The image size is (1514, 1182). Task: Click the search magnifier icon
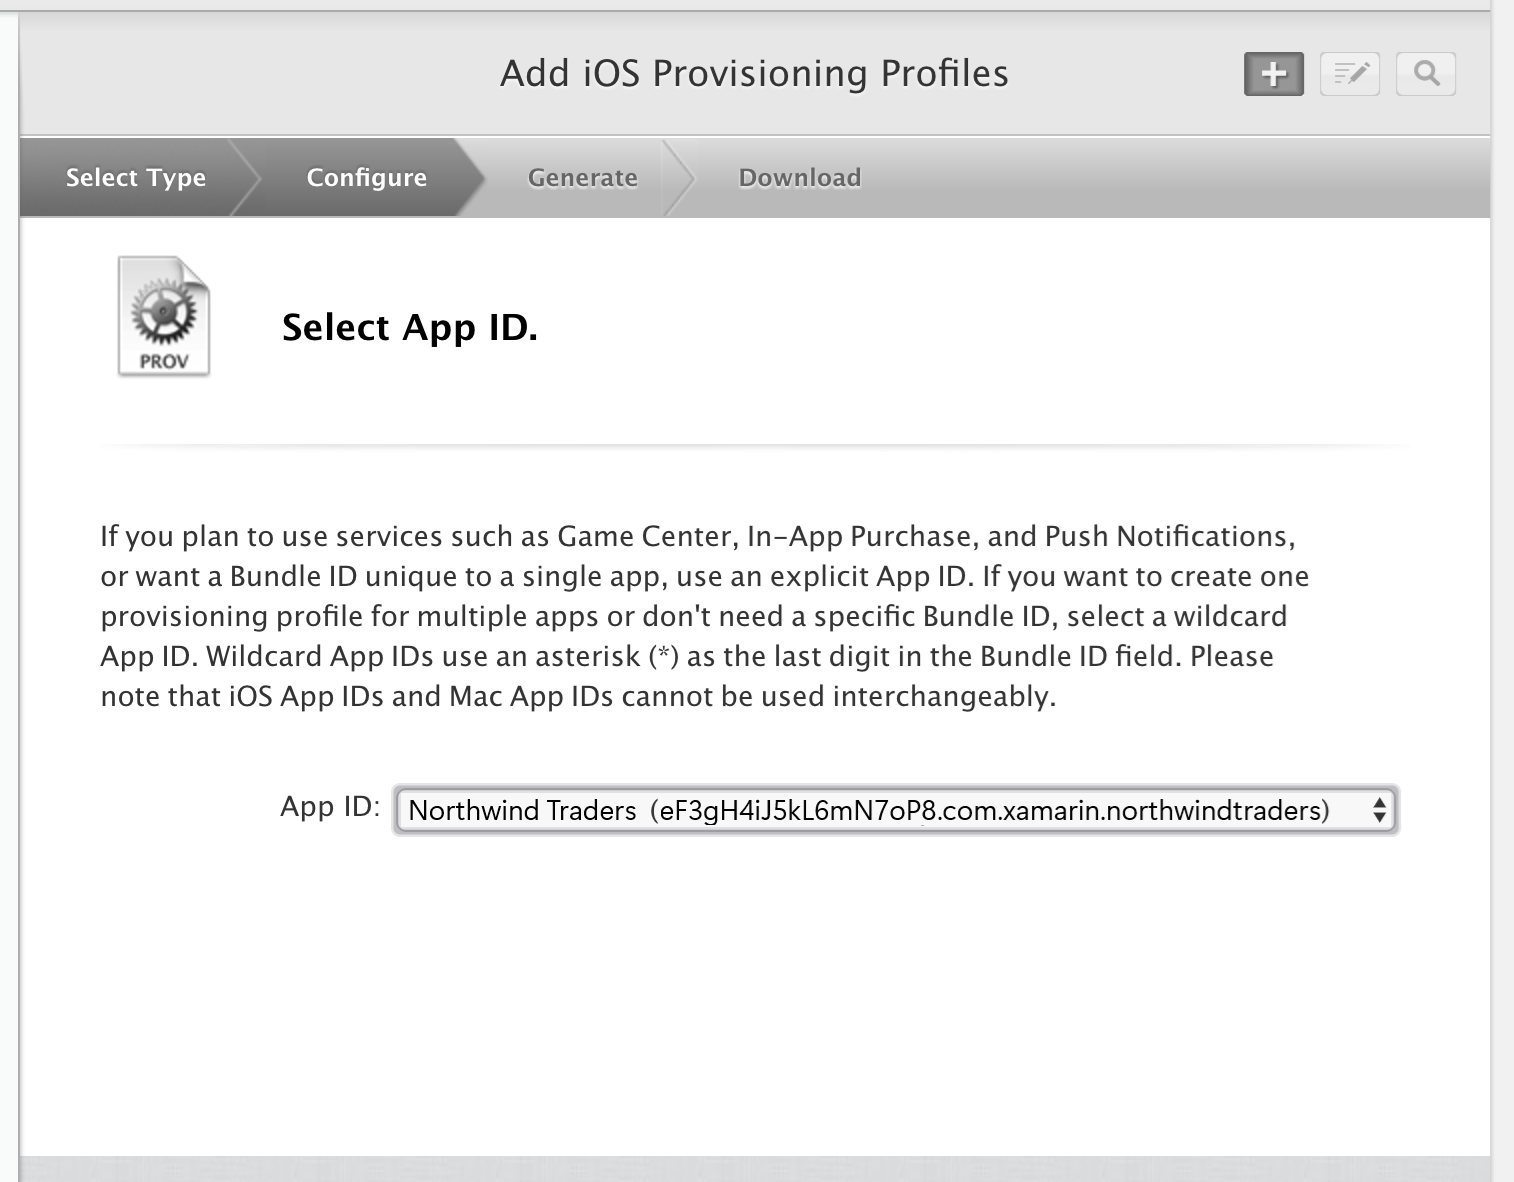click(x=1426, y=74)
